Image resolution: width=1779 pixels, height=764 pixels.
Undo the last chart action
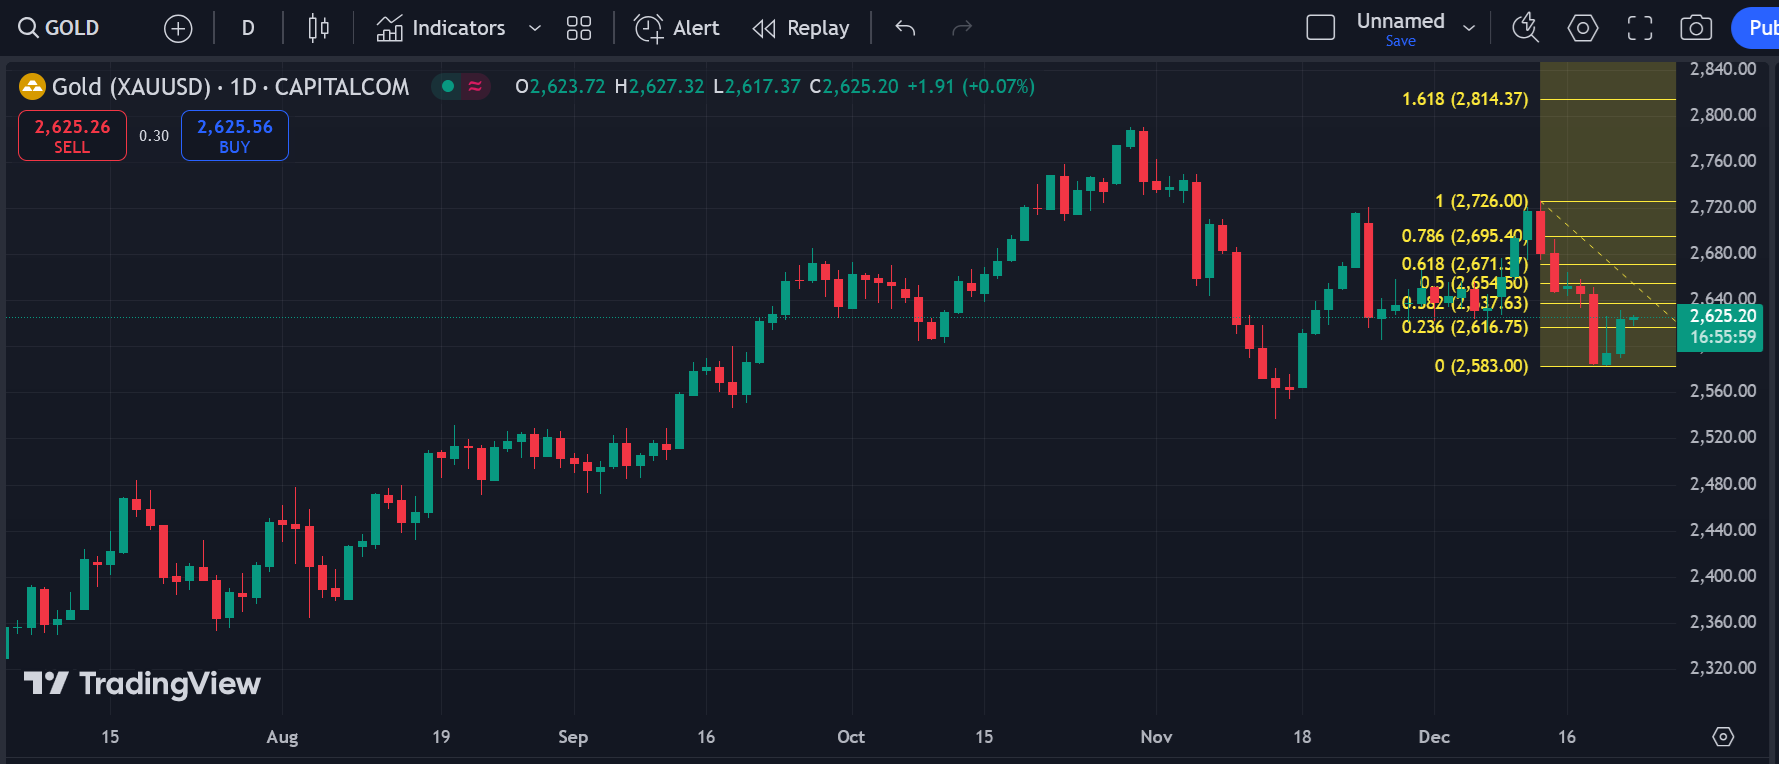[905, 29]
